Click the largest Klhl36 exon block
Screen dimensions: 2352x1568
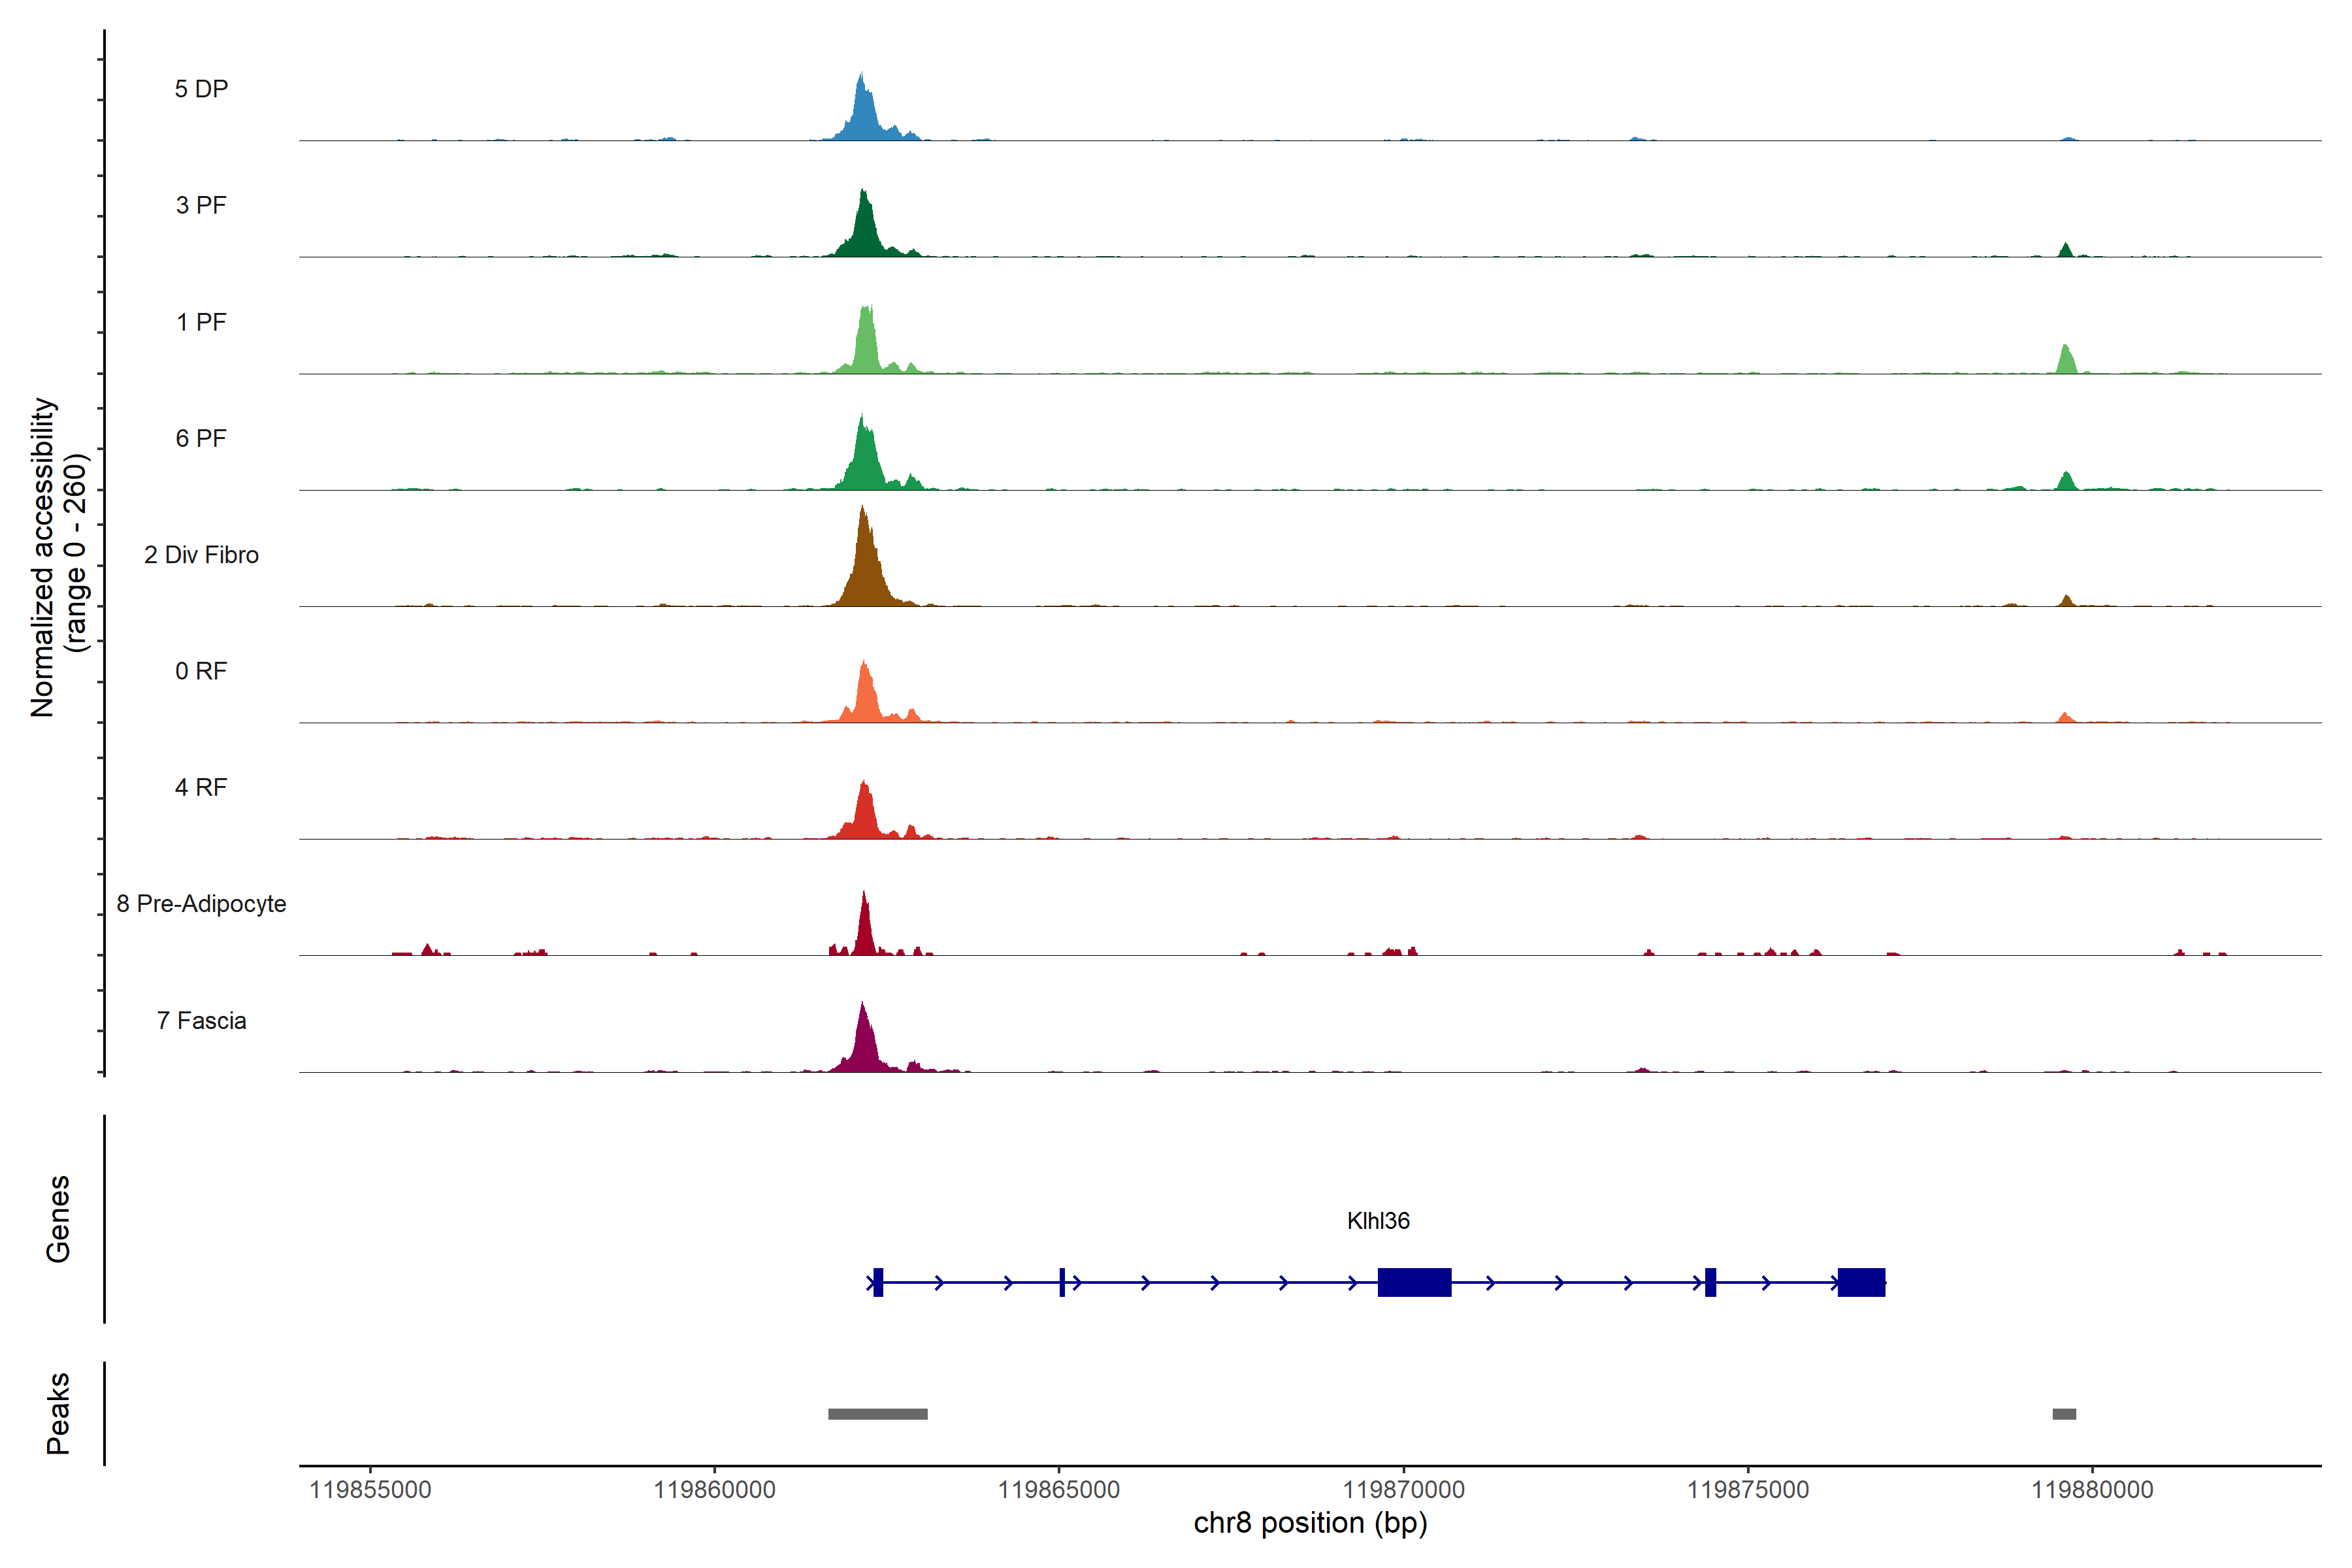click(x=1414, y=1282)
